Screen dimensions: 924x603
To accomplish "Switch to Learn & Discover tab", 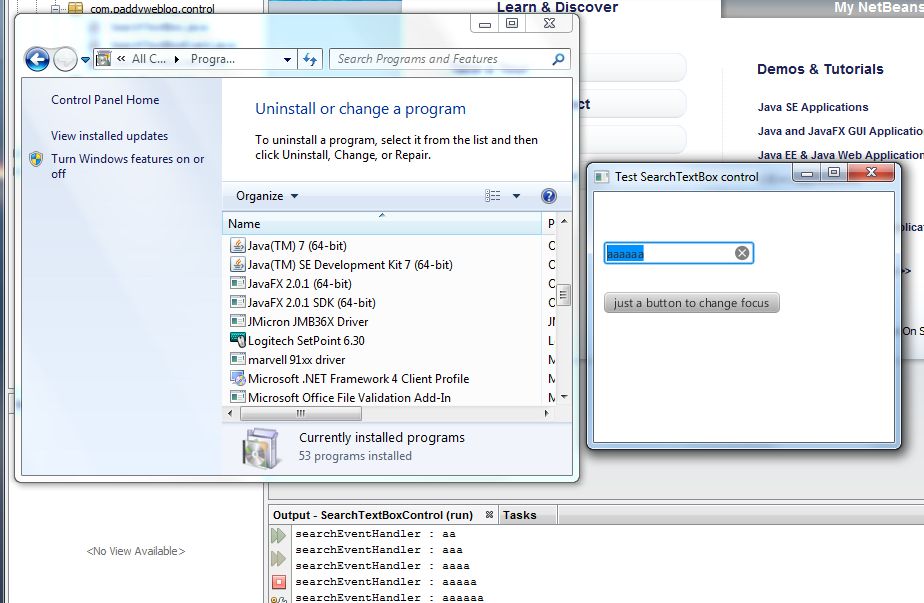I will 557,7.
